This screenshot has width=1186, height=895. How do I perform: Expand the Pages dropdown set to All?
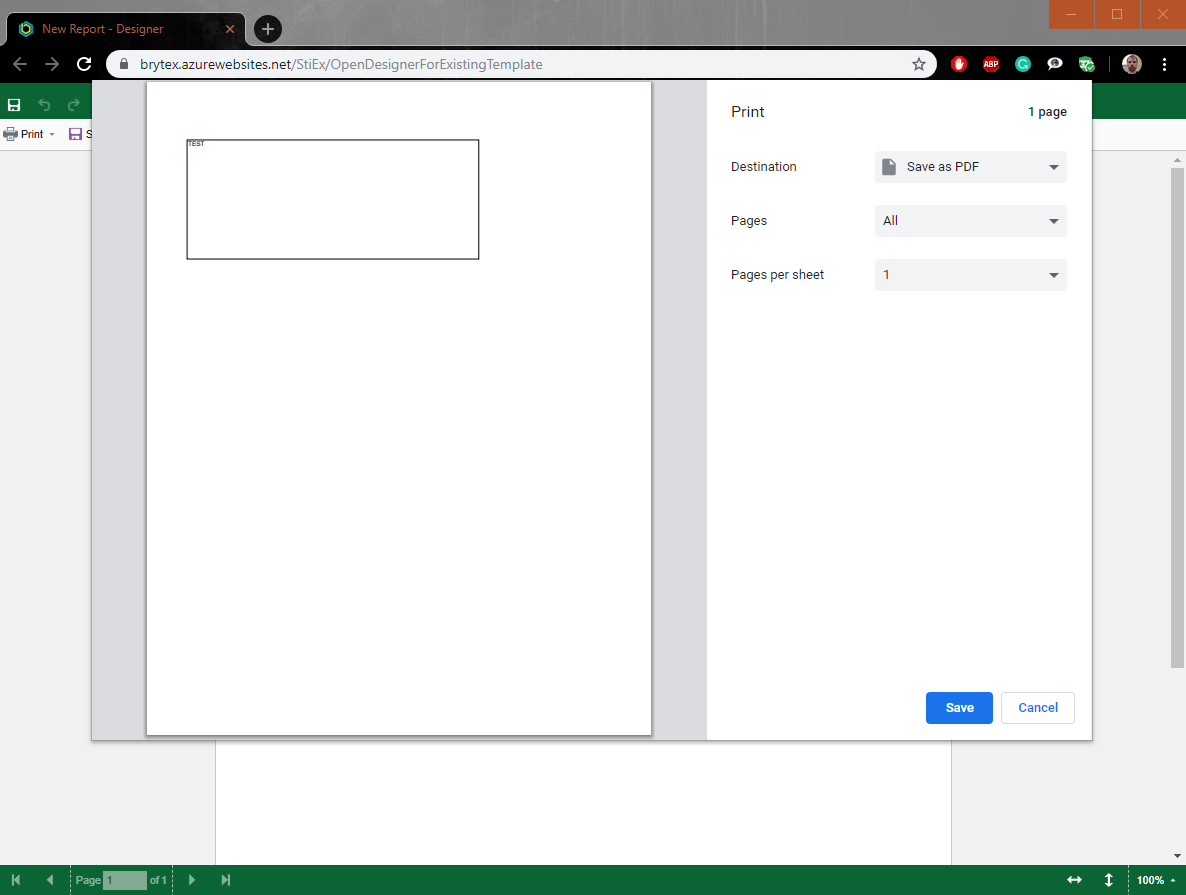tap(970, 221)
